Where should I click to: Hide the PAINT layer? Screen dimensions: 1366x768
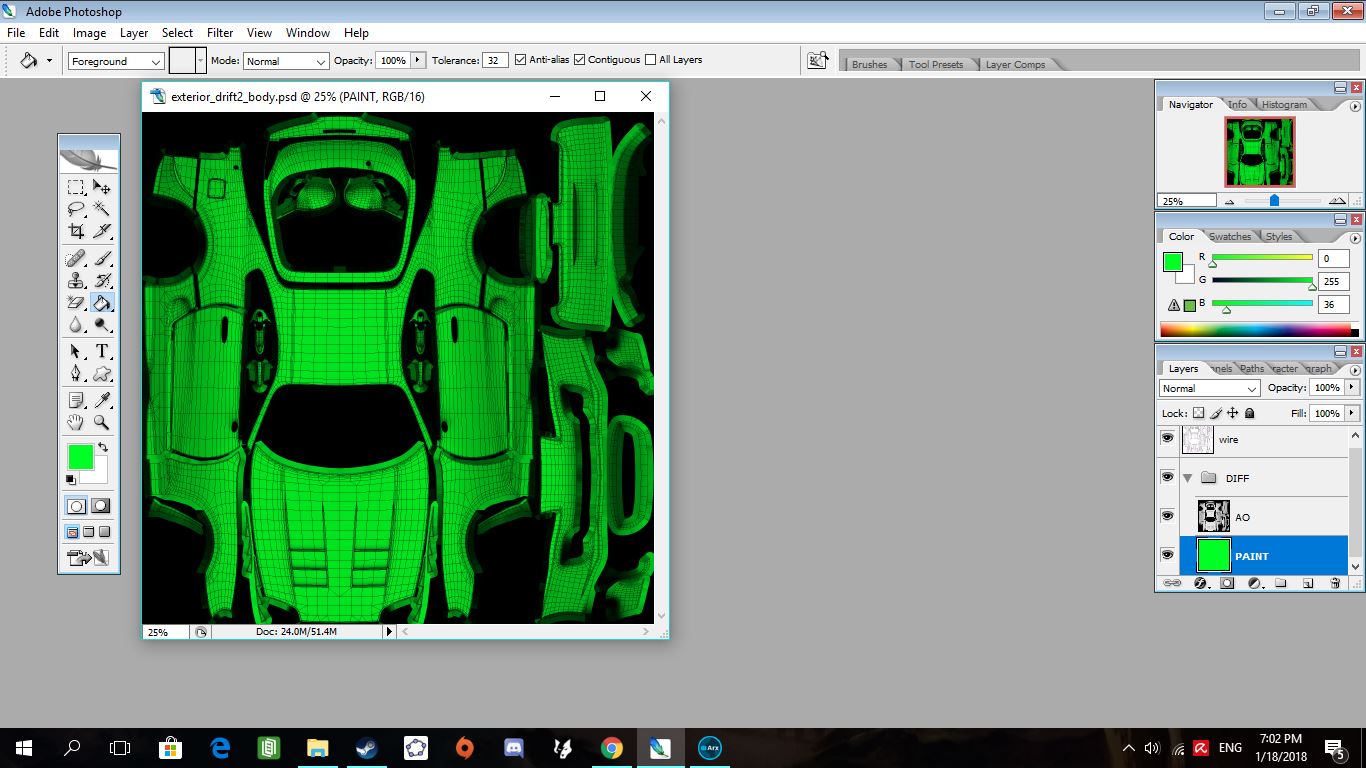(1167, 555)
